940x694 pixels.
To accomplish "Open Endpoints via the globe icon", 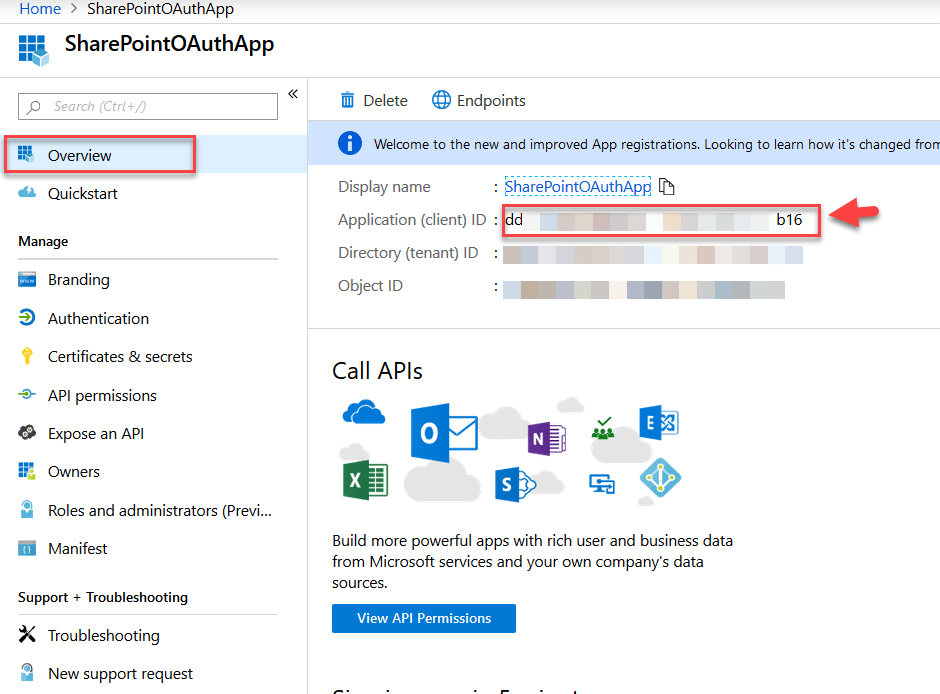I will [x=441, y=100].
